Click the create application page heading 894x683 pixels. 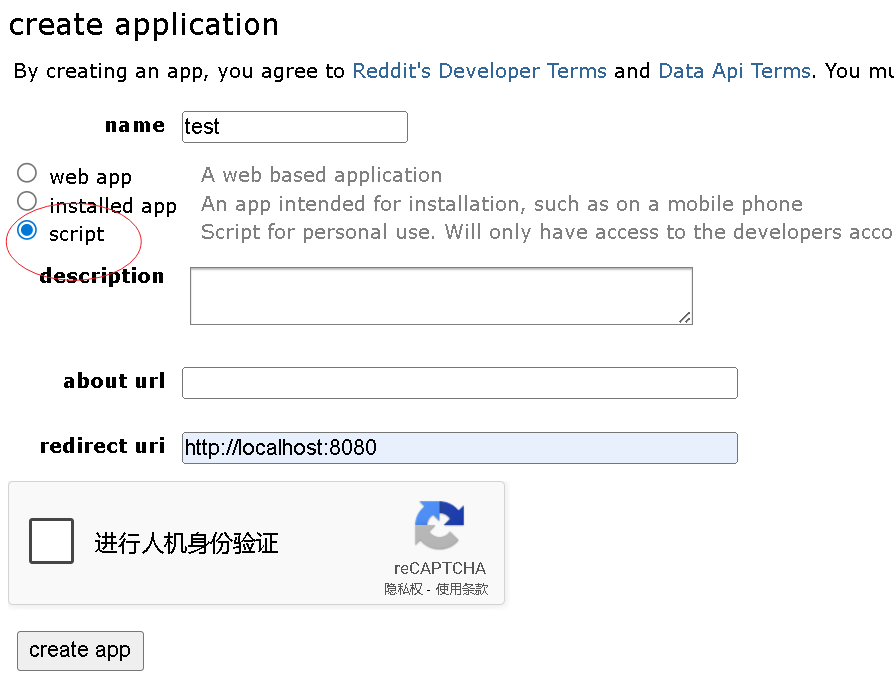(143, 24)
